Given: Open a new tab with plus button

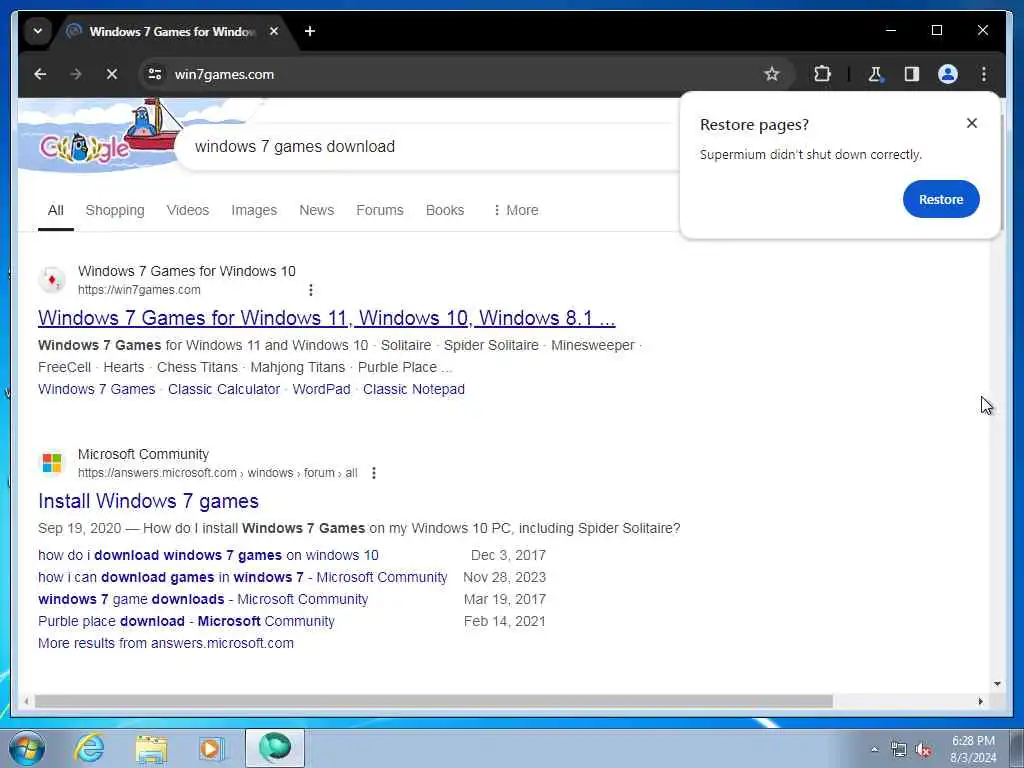Looking at the screenshot, I should point(310,31).
